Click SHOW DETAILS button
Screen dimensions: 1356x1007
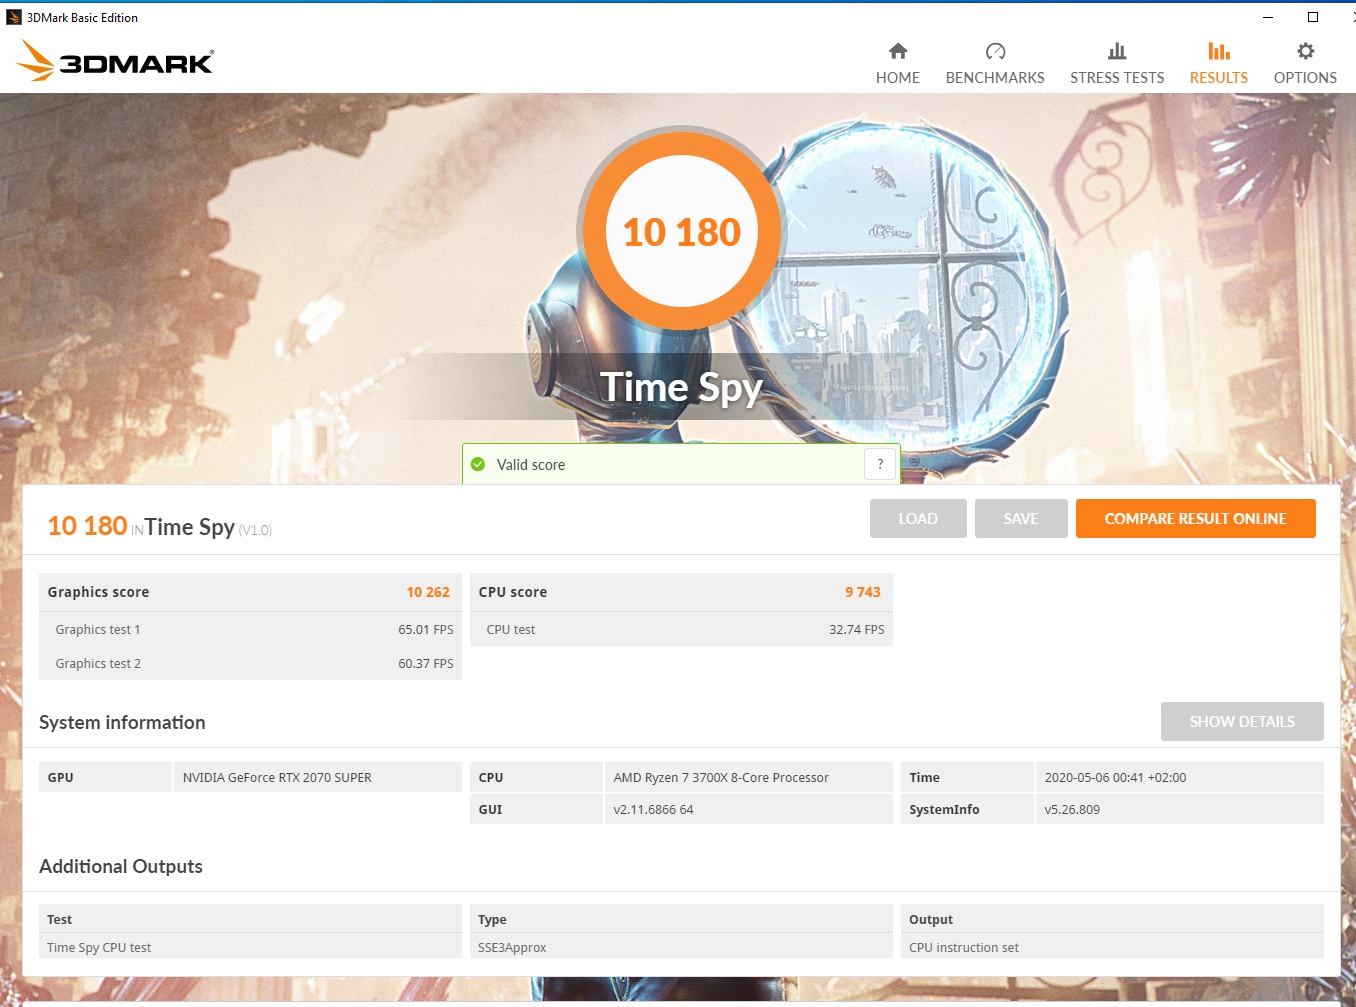1242,721
